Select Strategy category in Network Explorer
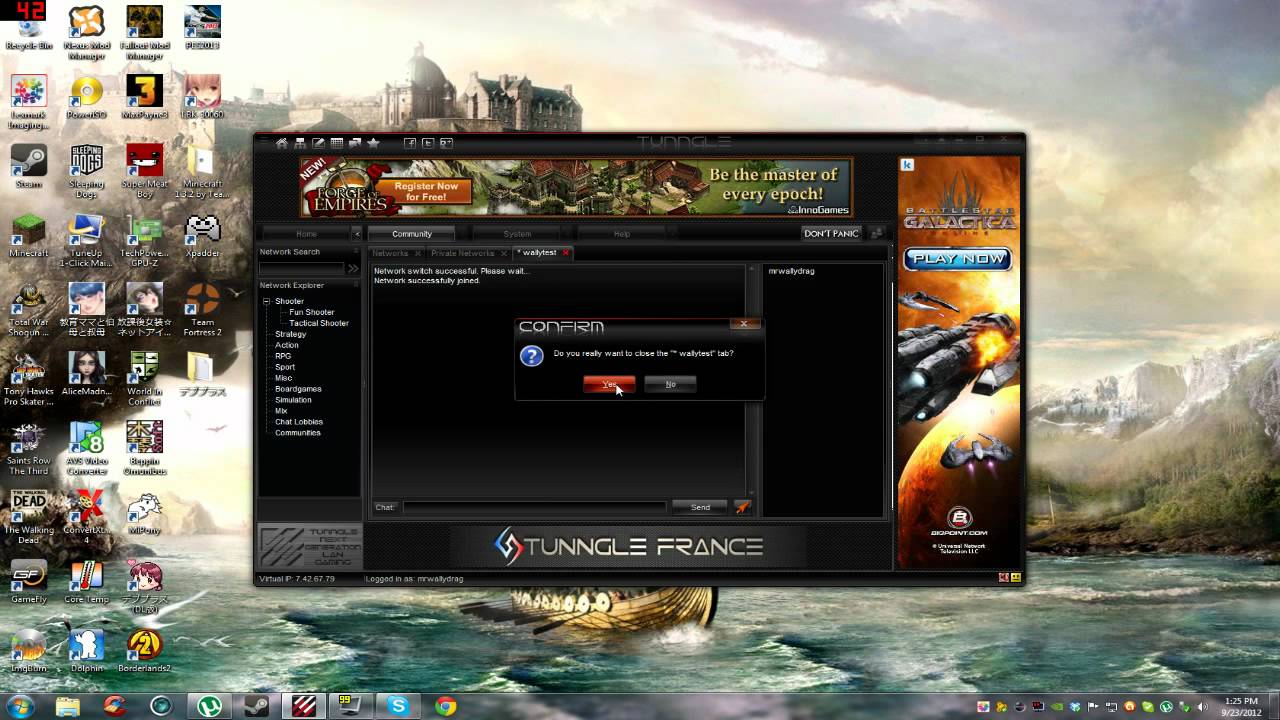Screen dimensions: 1280x720 point(290,334)
